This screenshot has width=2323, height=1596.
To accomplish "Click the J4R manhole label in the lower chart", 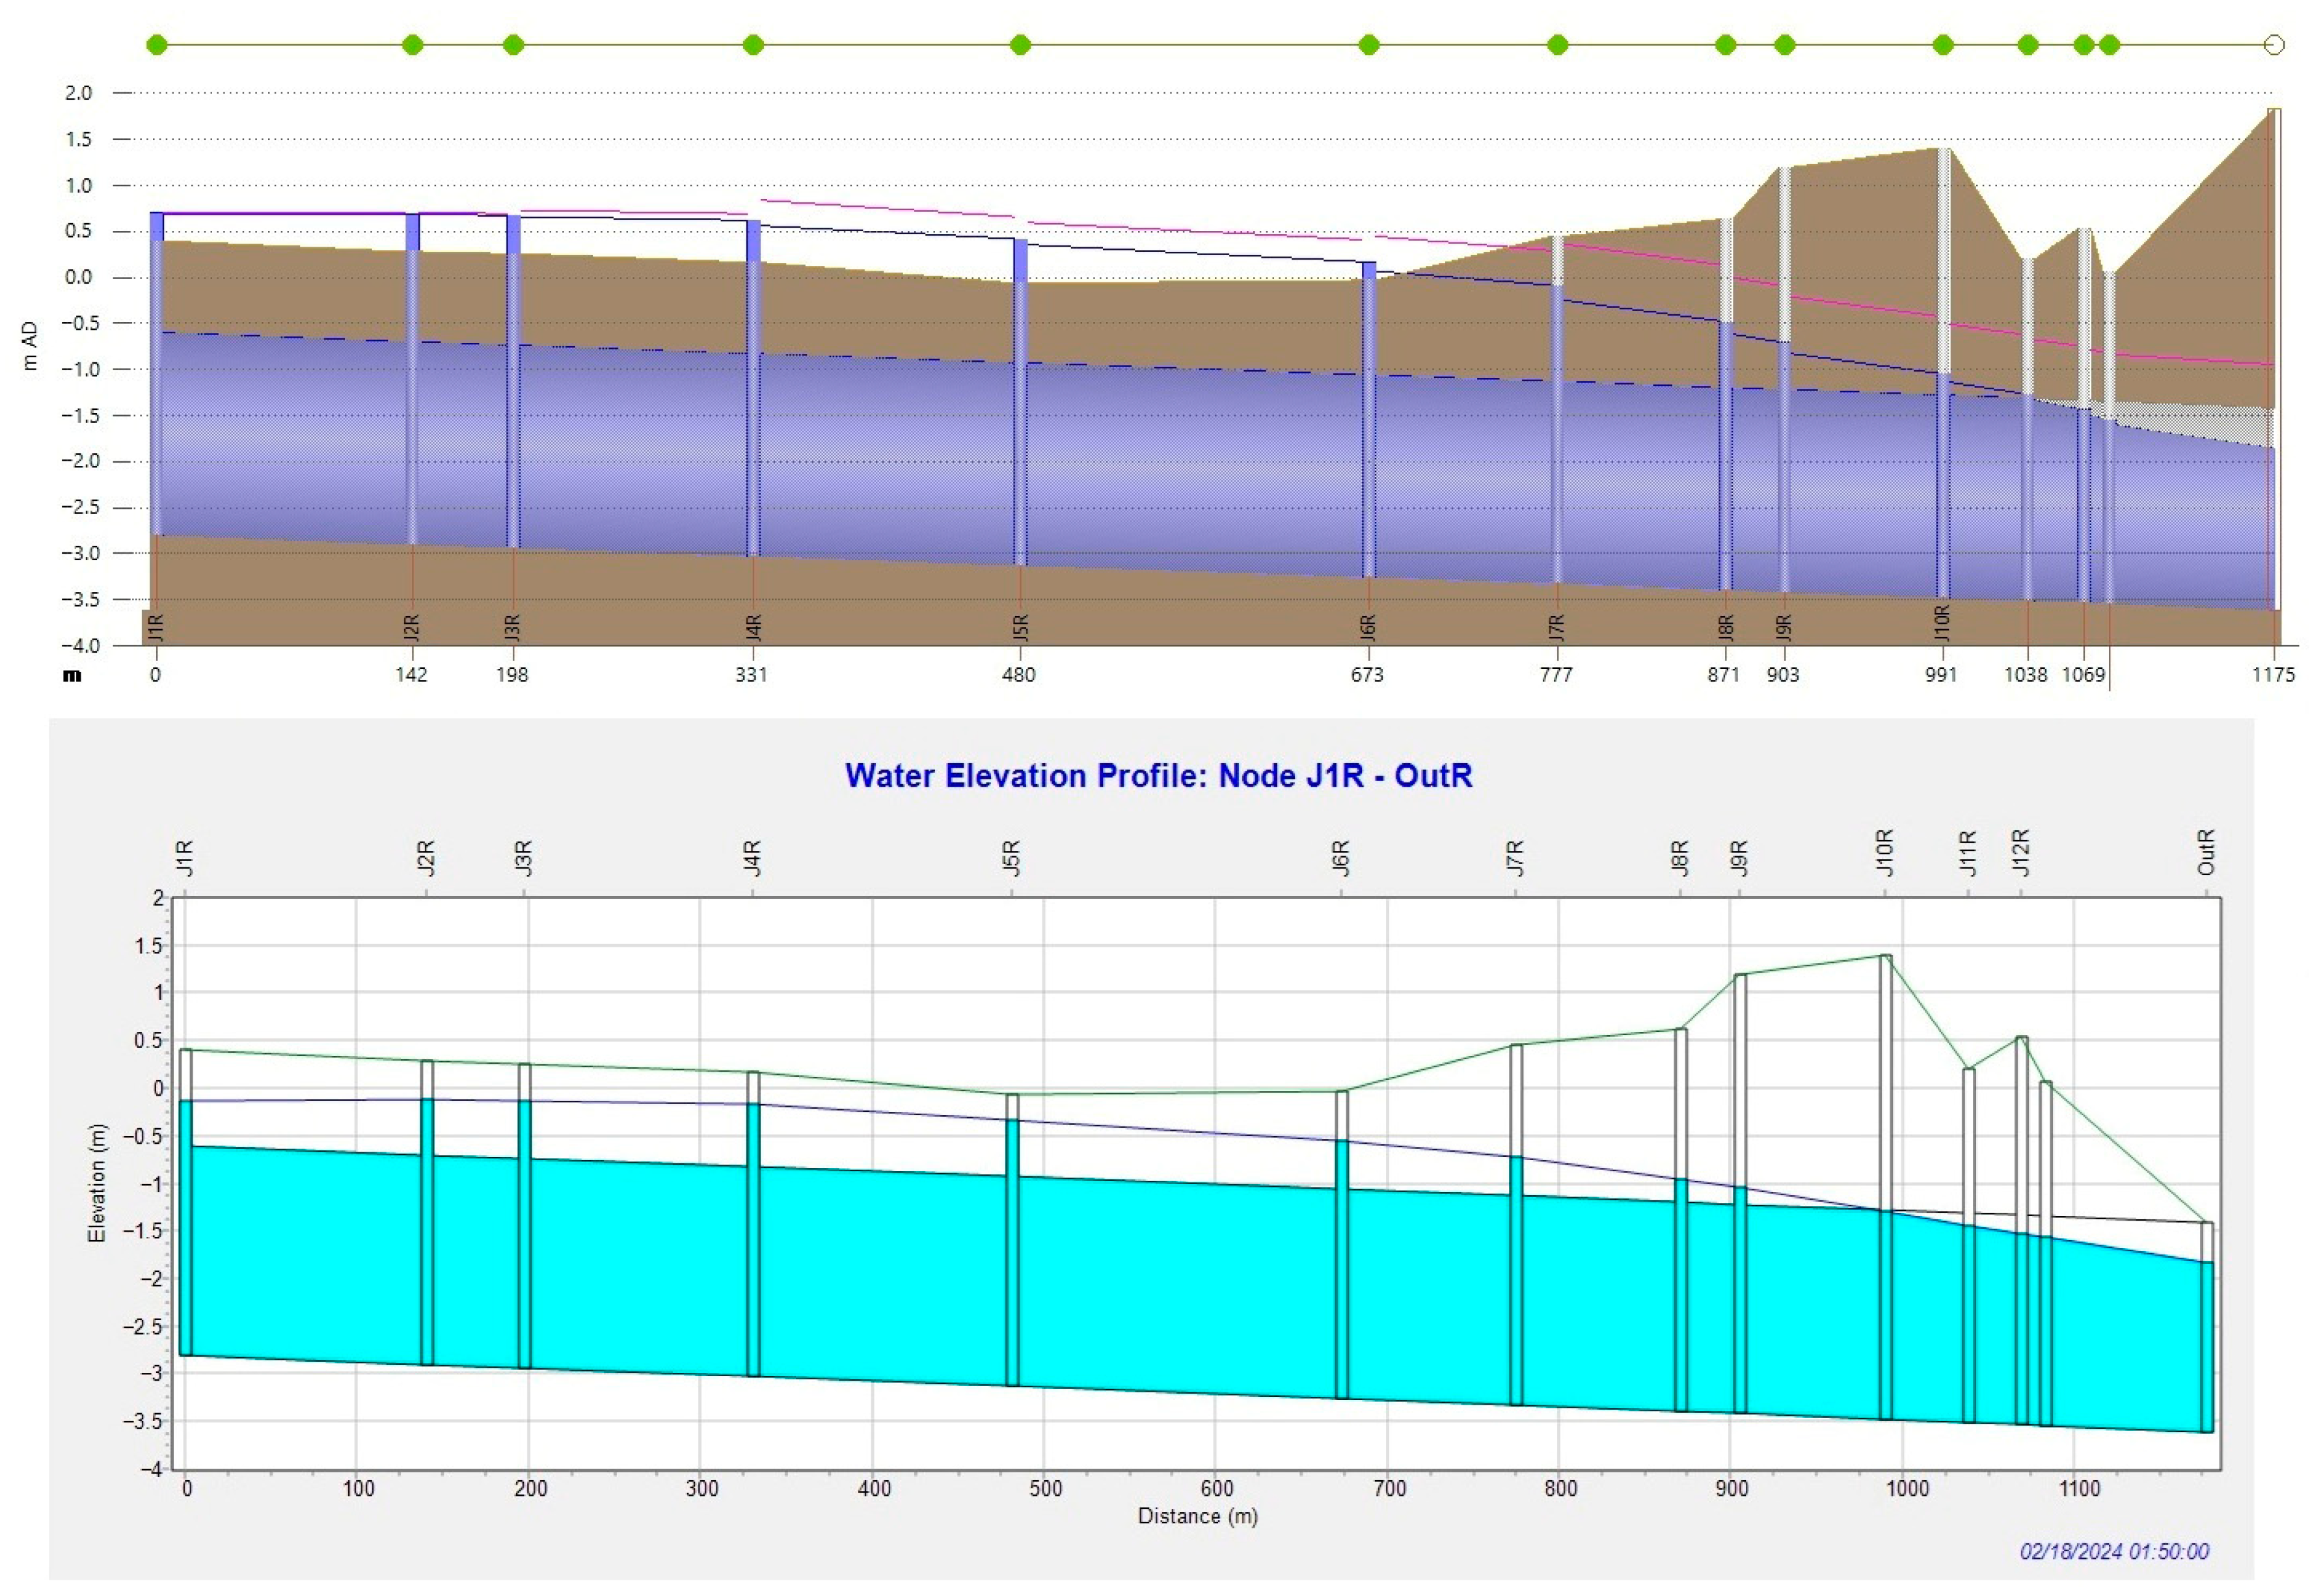I will (753, 858).
